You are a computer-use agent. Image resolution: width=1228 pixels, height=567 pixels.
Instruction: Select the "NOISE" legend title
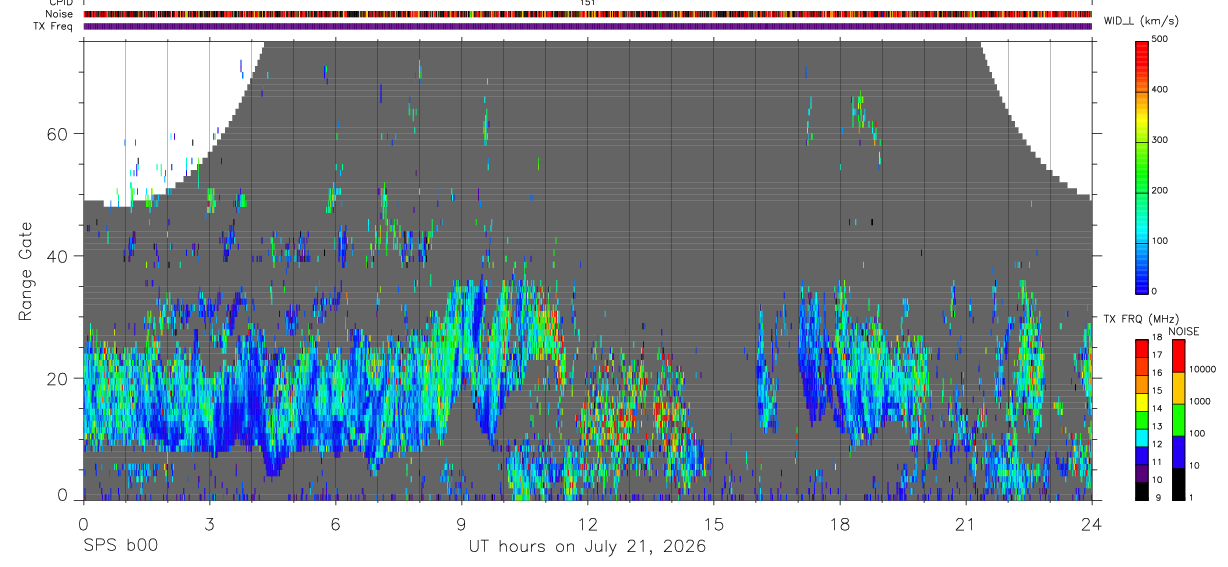1184,331
